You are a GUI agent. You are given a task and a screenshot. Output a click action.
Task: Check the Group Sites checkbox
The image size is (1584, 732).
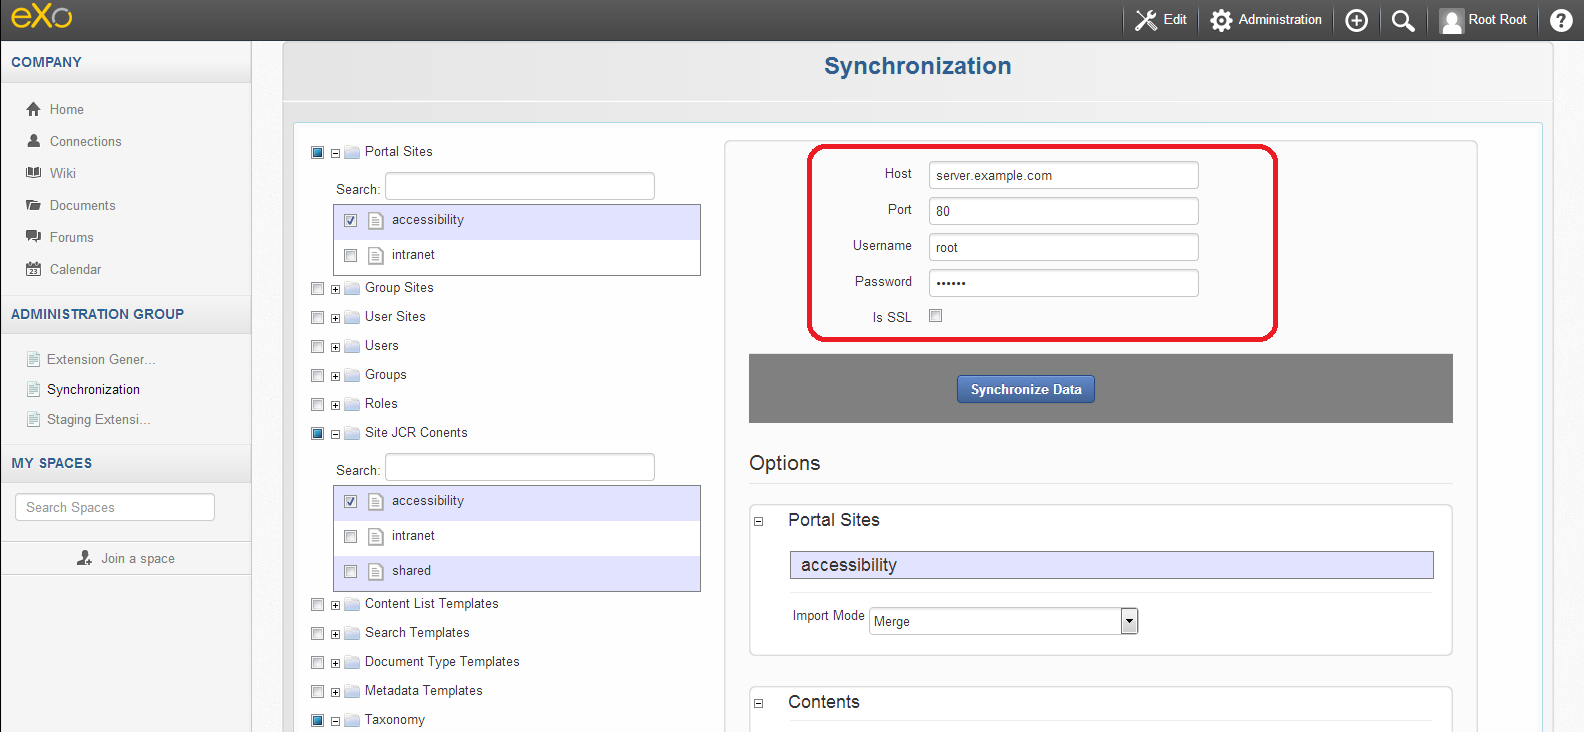(317, 288)
